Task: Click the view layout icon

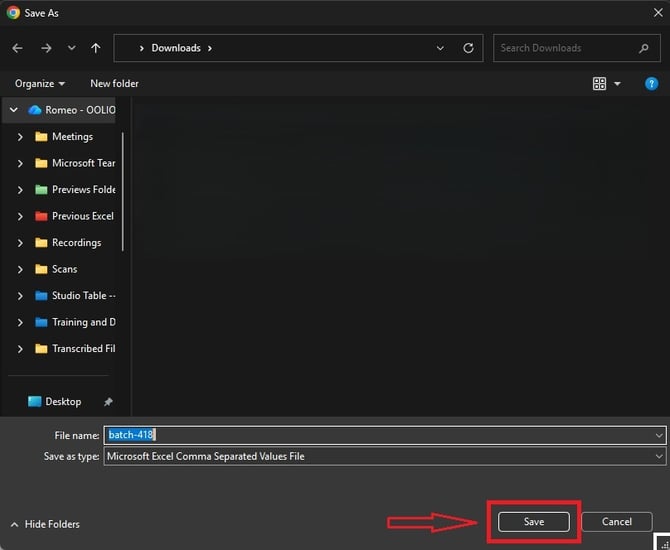Action: [599, 84]
